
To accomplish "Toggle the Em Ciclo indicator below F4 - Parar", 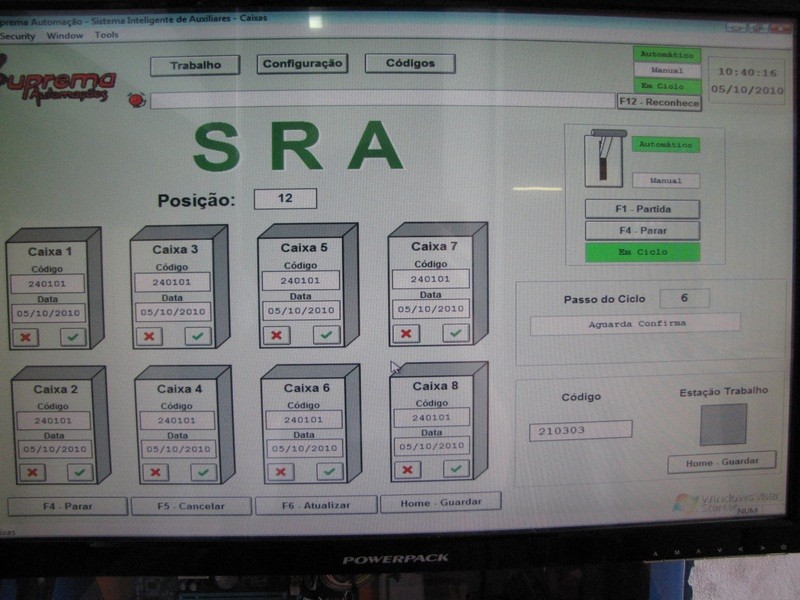I will pyautogui.click(x=643, y=252).
